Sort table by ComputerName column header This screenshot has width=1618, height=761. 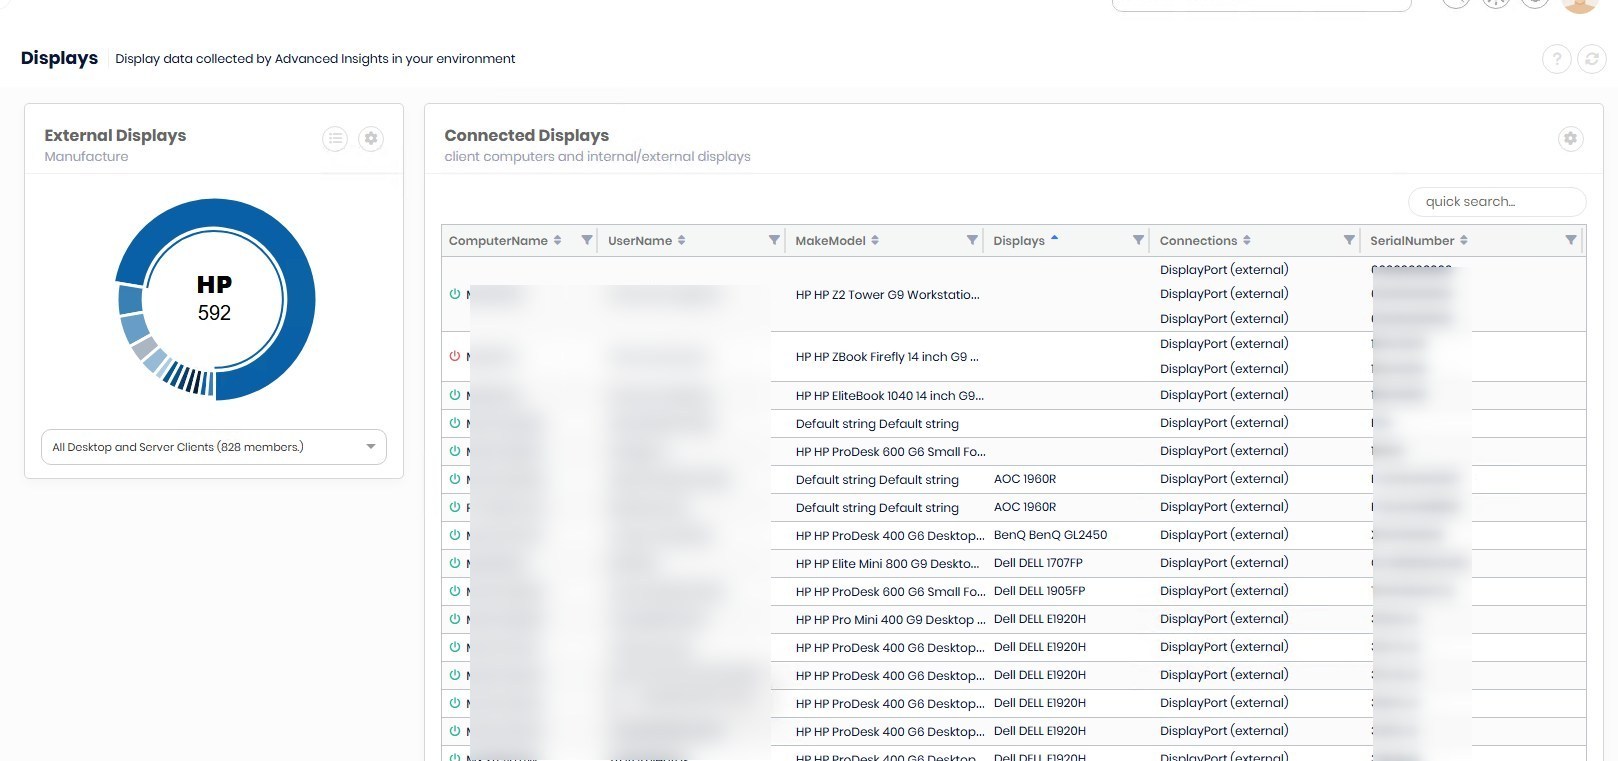(x=498, y=241)
